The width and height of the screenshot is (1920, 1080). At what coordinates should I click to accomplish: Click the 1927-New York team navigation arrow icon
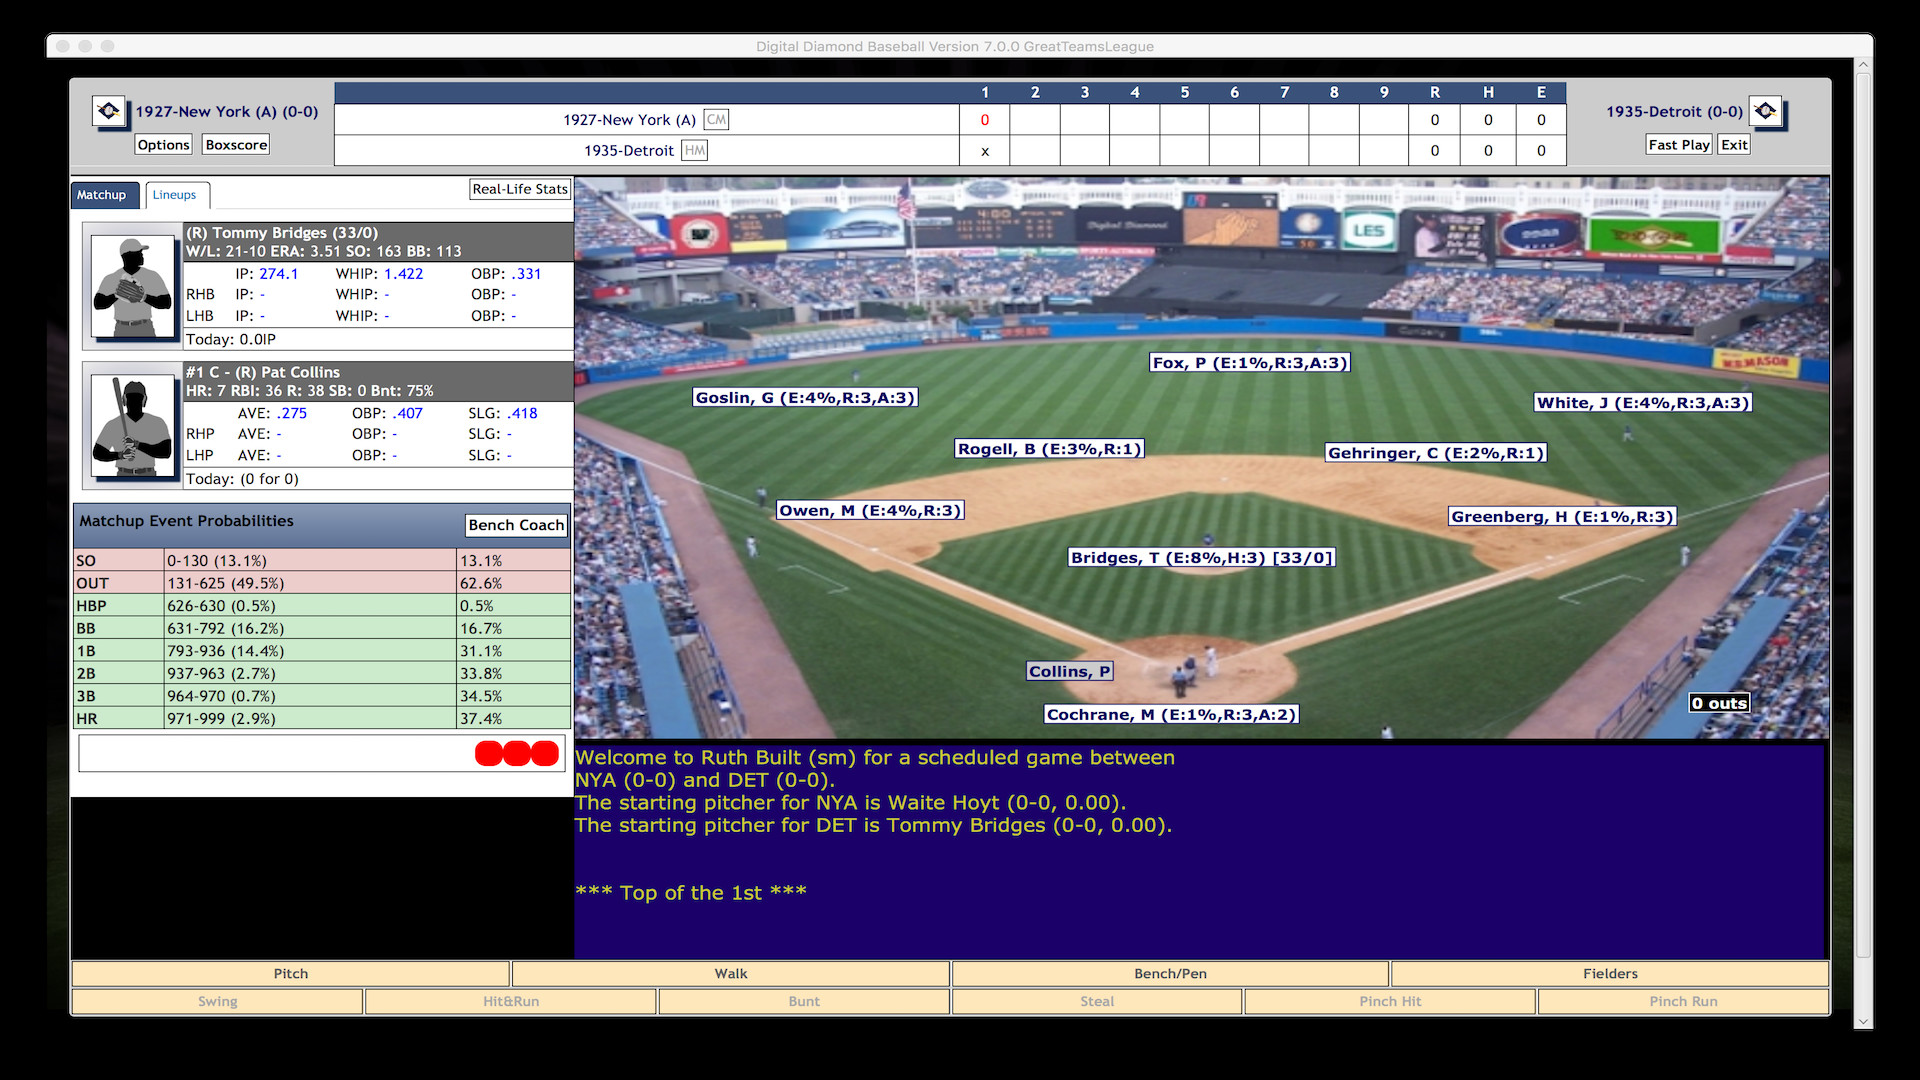click(x=109, y=109)
